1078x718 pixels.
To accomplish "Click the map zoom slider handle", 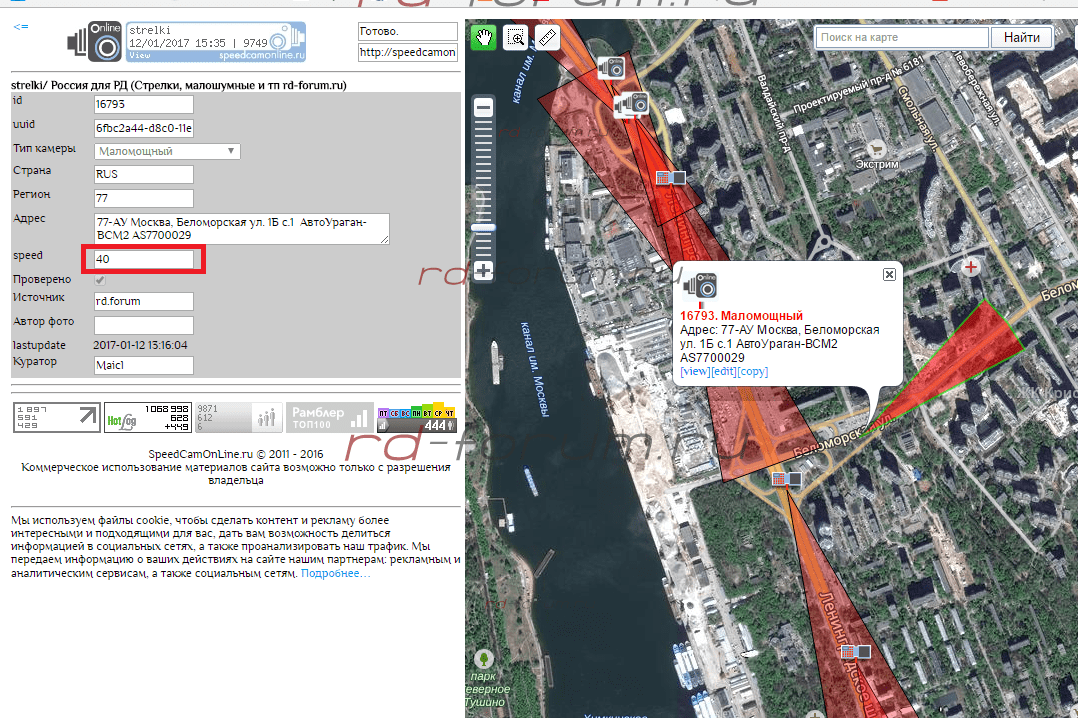I will pos(484,228).
